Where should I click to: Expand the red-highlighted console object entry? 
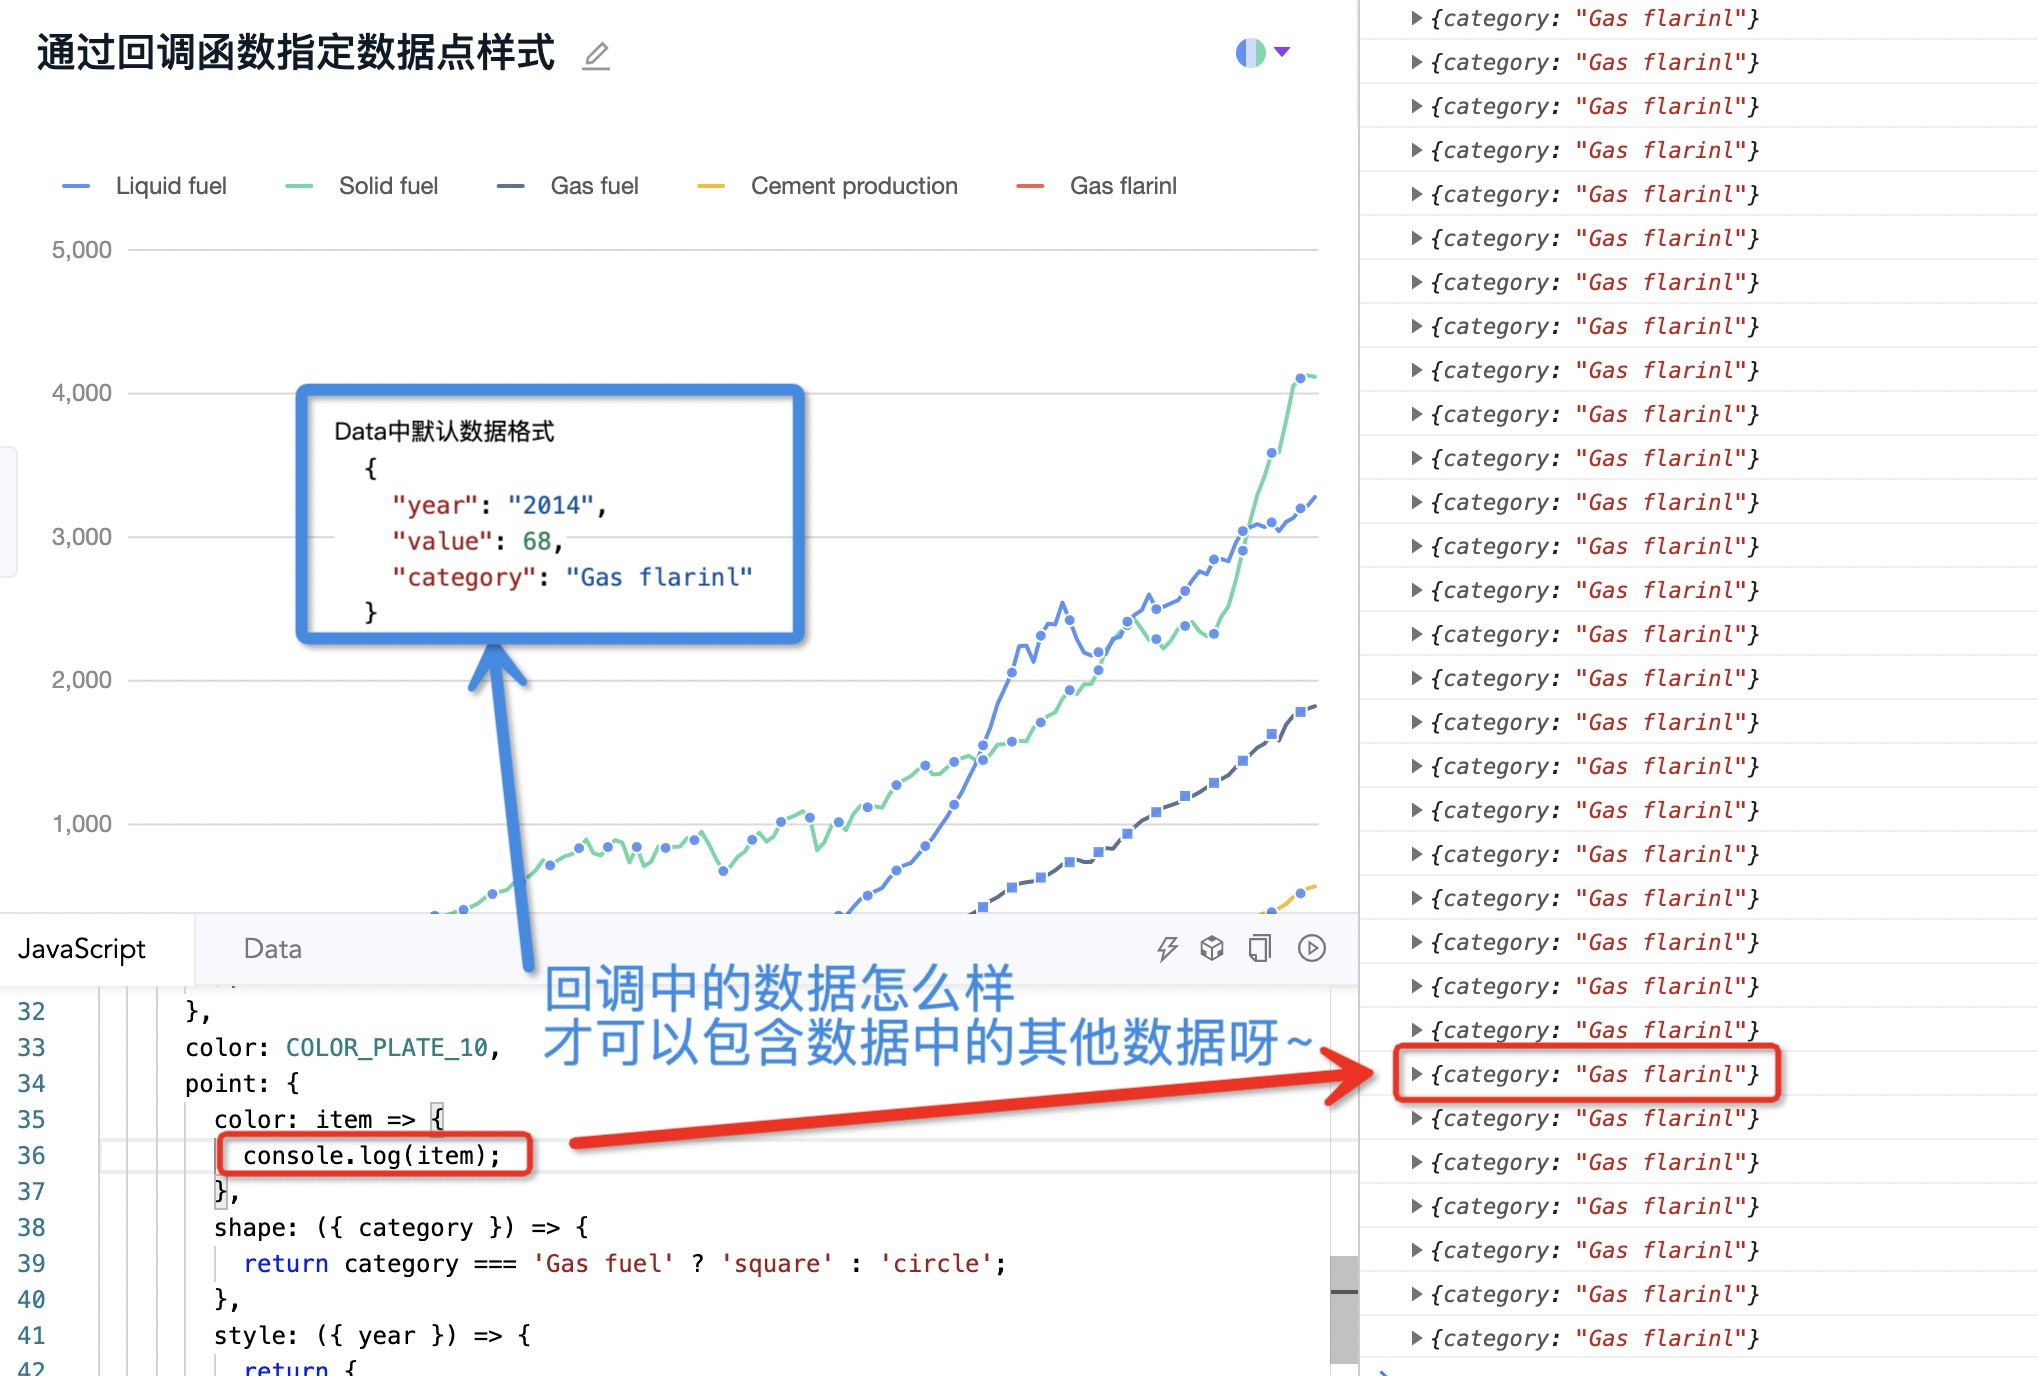click(x=1416, y=1074)
